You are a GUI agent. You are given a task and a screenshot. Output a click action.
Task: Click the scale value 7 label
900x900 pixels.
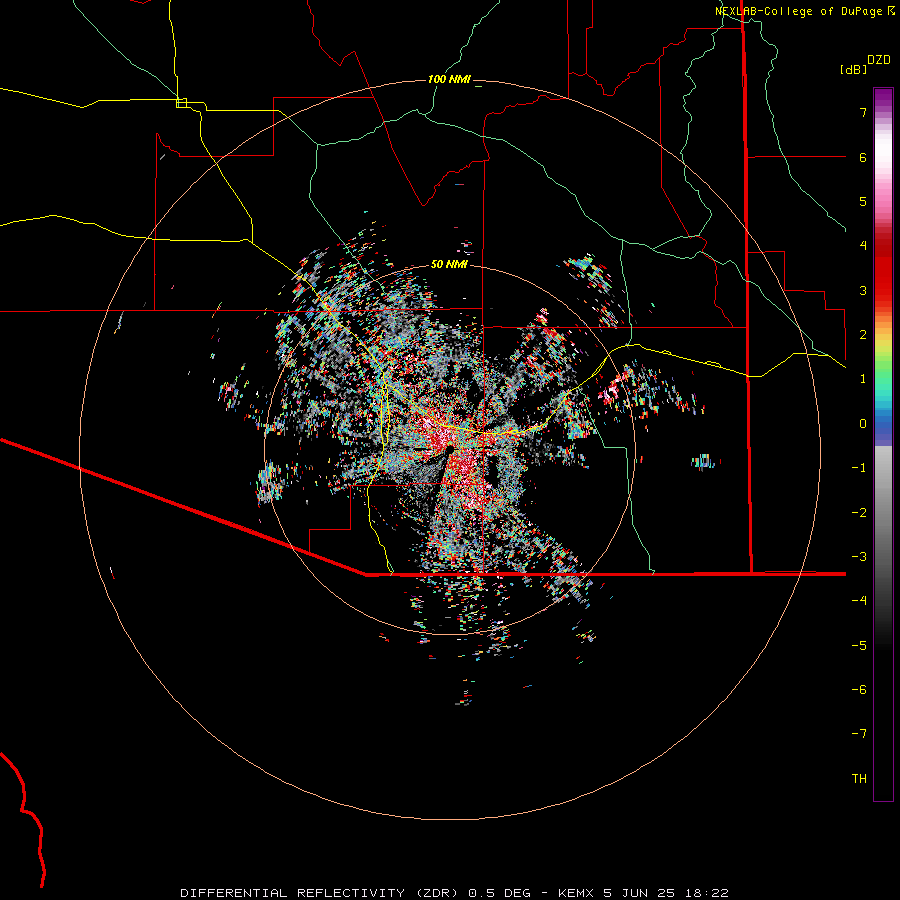(x=863, y=112)
